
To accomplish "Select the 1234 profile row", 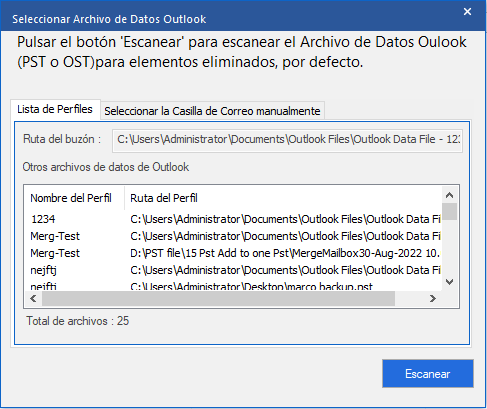I will (233, 219).
